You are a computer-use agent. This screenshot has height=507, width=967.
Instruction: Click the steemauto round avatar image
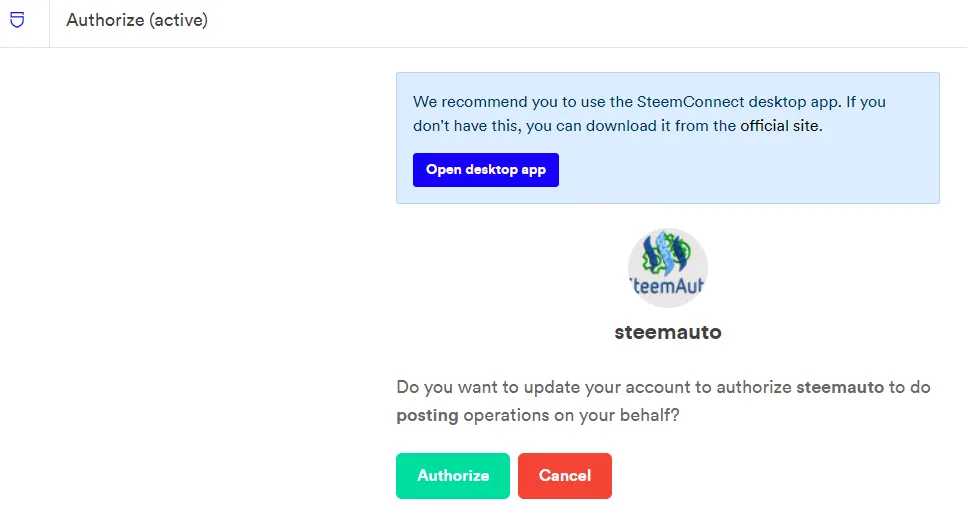click(667, 268)
